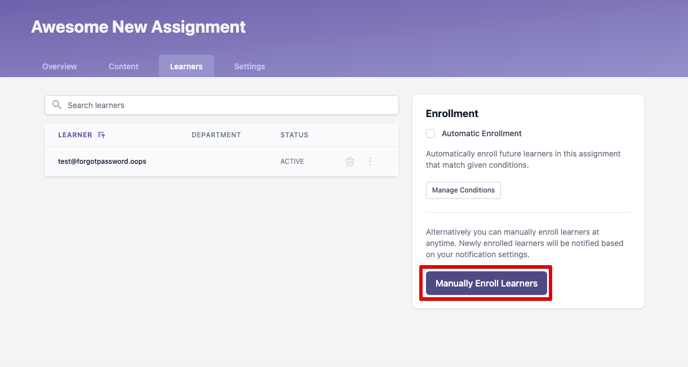The height and width of the screenshot is (367, 688).
Task: Click the Automatic Enrollment label text
Action: coord(481,133)
